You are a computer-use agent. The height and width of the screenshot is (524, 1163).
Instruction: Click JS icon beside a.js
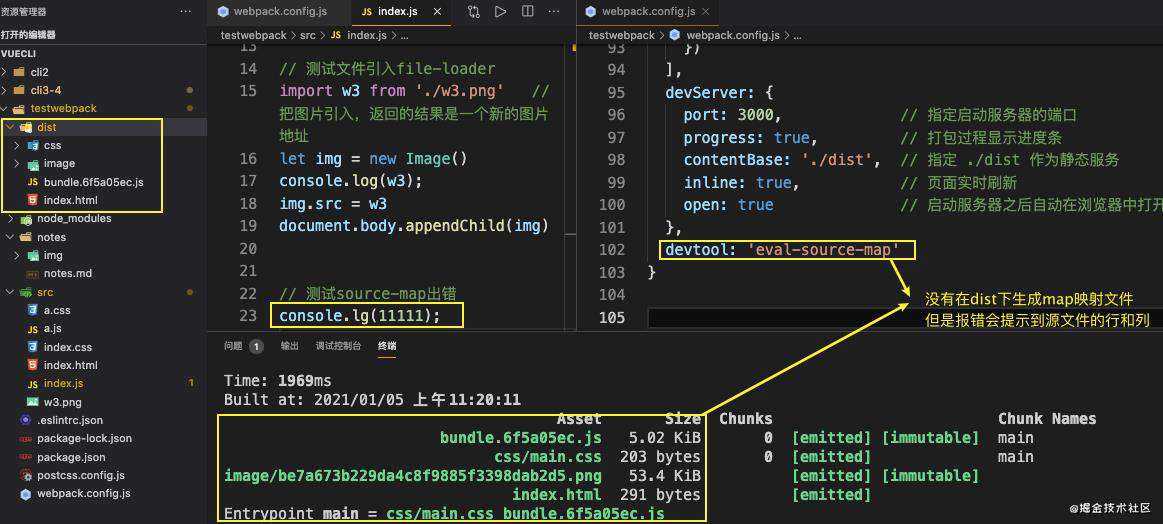coord(32,329)
